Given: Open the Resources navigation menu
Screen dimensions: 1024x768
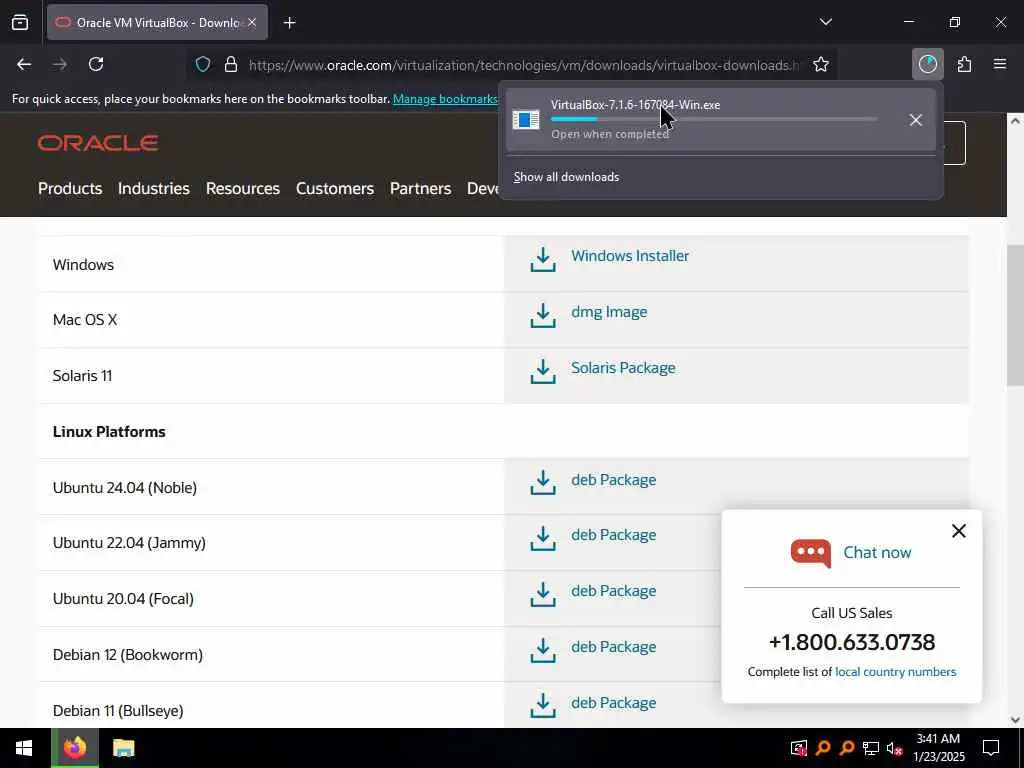Looking at the screenshot, I should 243,189.
